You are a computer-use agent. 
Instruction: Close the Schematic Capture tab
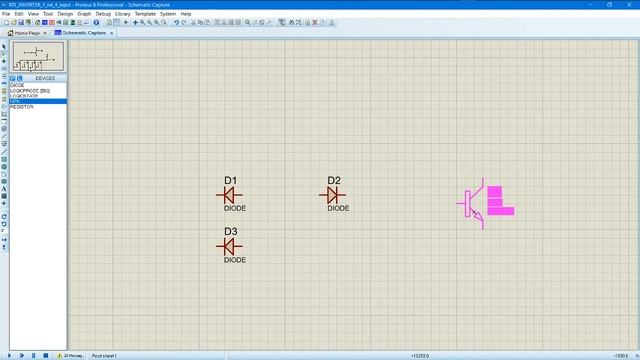(111, 33)
